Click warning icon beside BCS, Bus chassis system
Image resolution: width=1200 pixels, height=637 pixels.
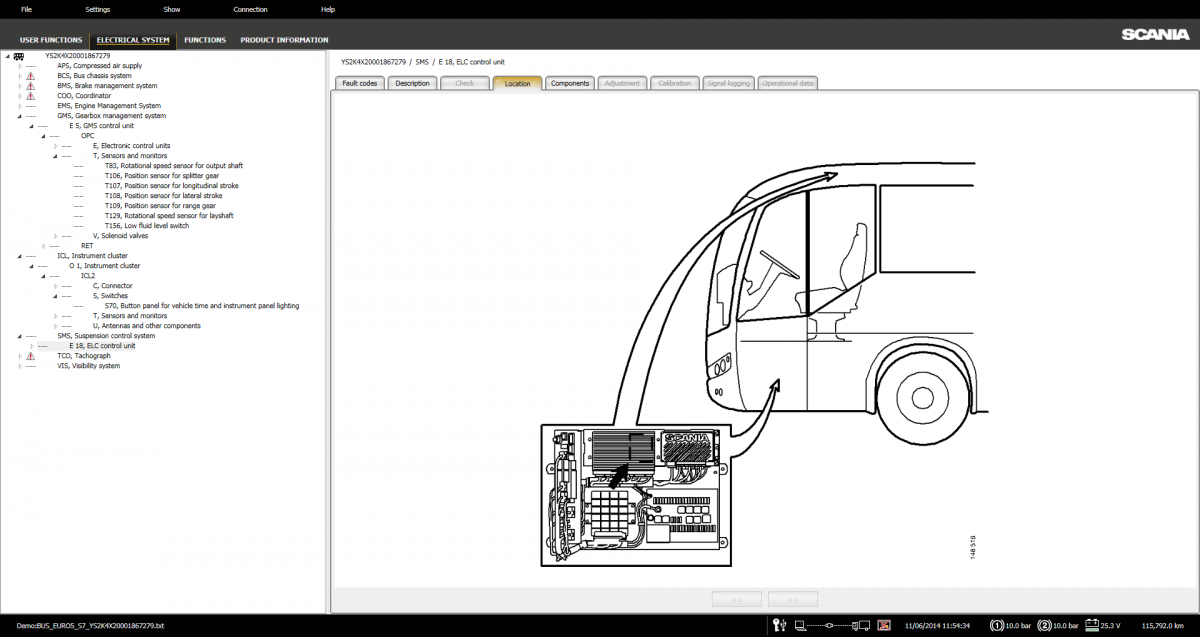(30, 76)
